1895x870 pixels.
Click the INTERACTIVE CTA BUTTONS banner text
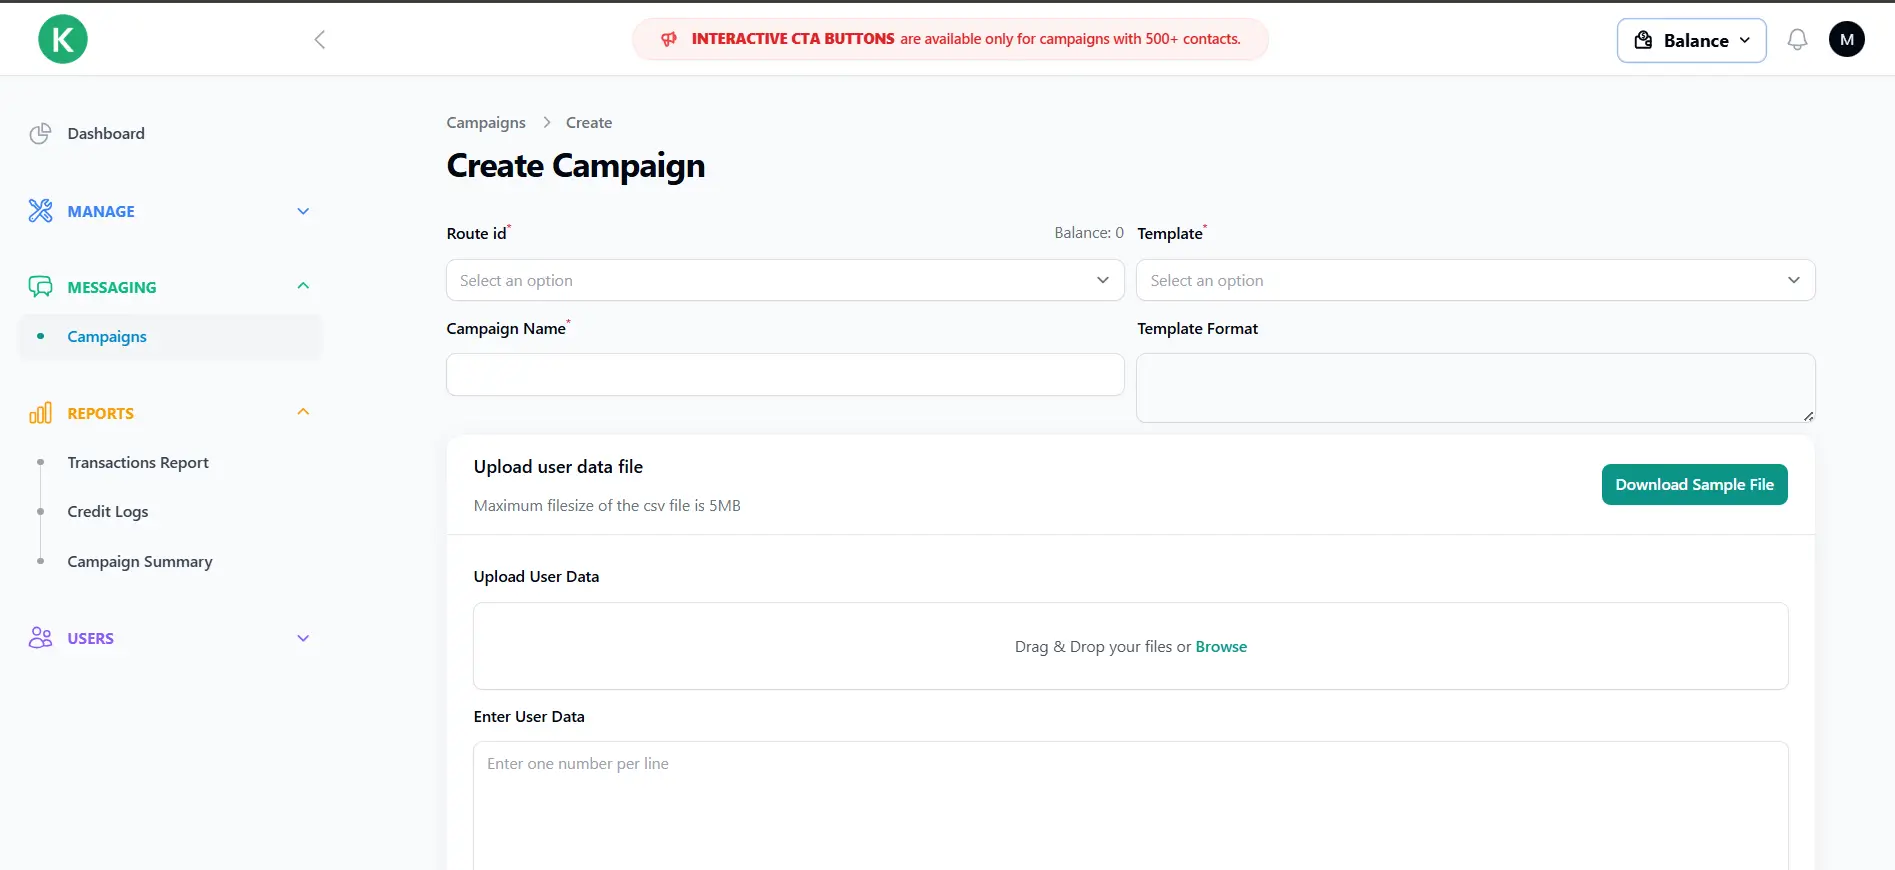(793, 39)
